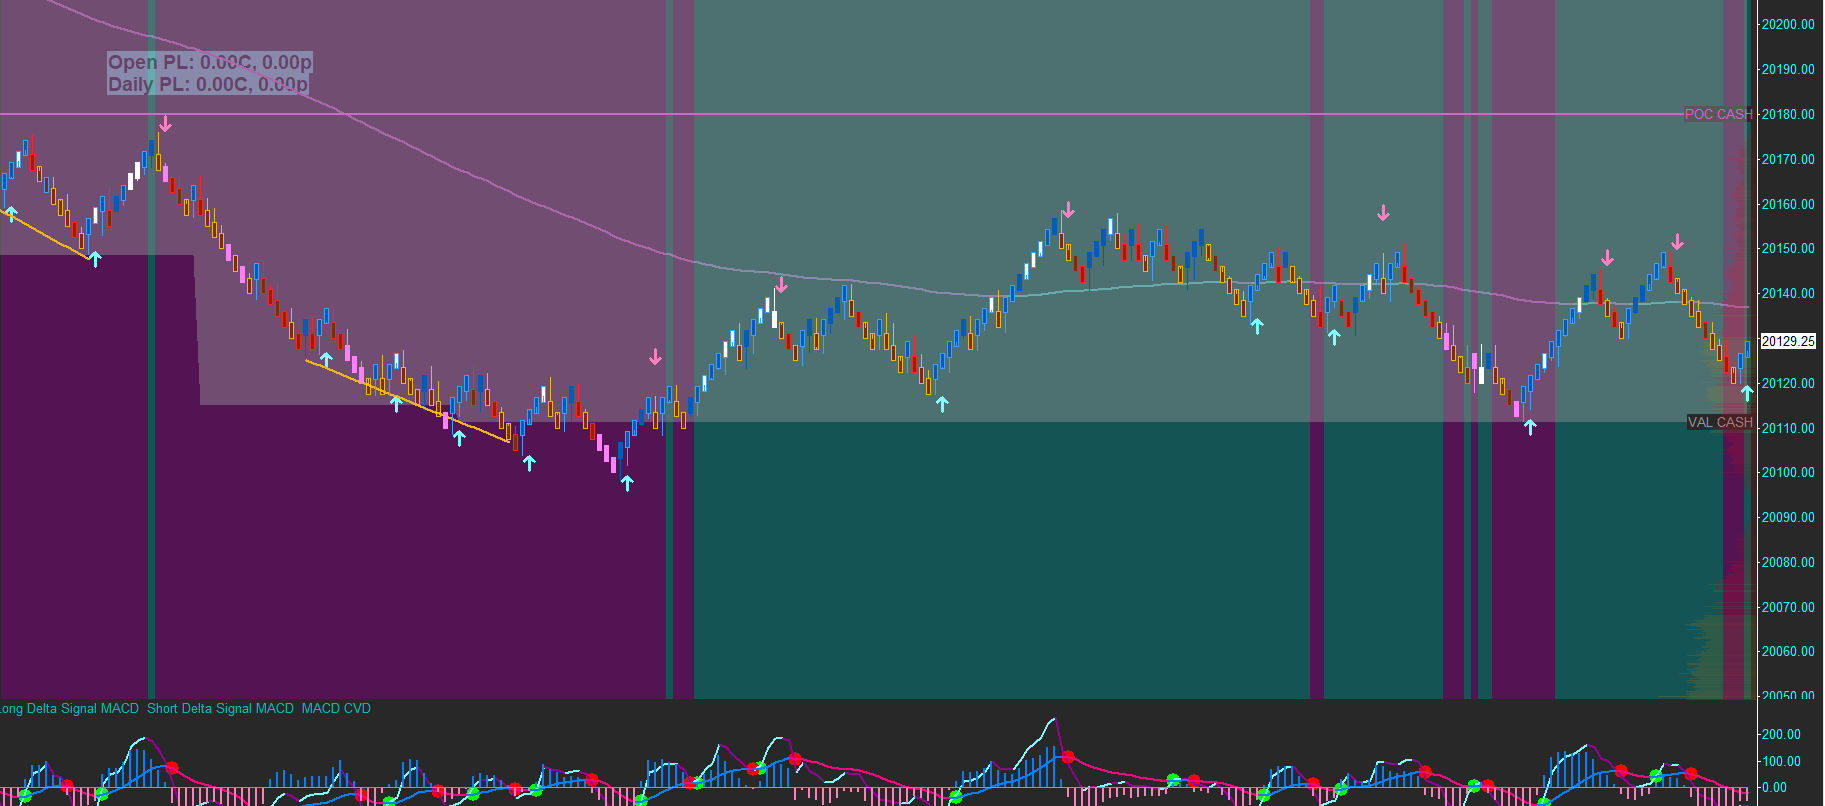The height and width of the screenshot is (806, 1825).
Task: Click the VAL CASH level label
Action: (x=1720, y=422)
